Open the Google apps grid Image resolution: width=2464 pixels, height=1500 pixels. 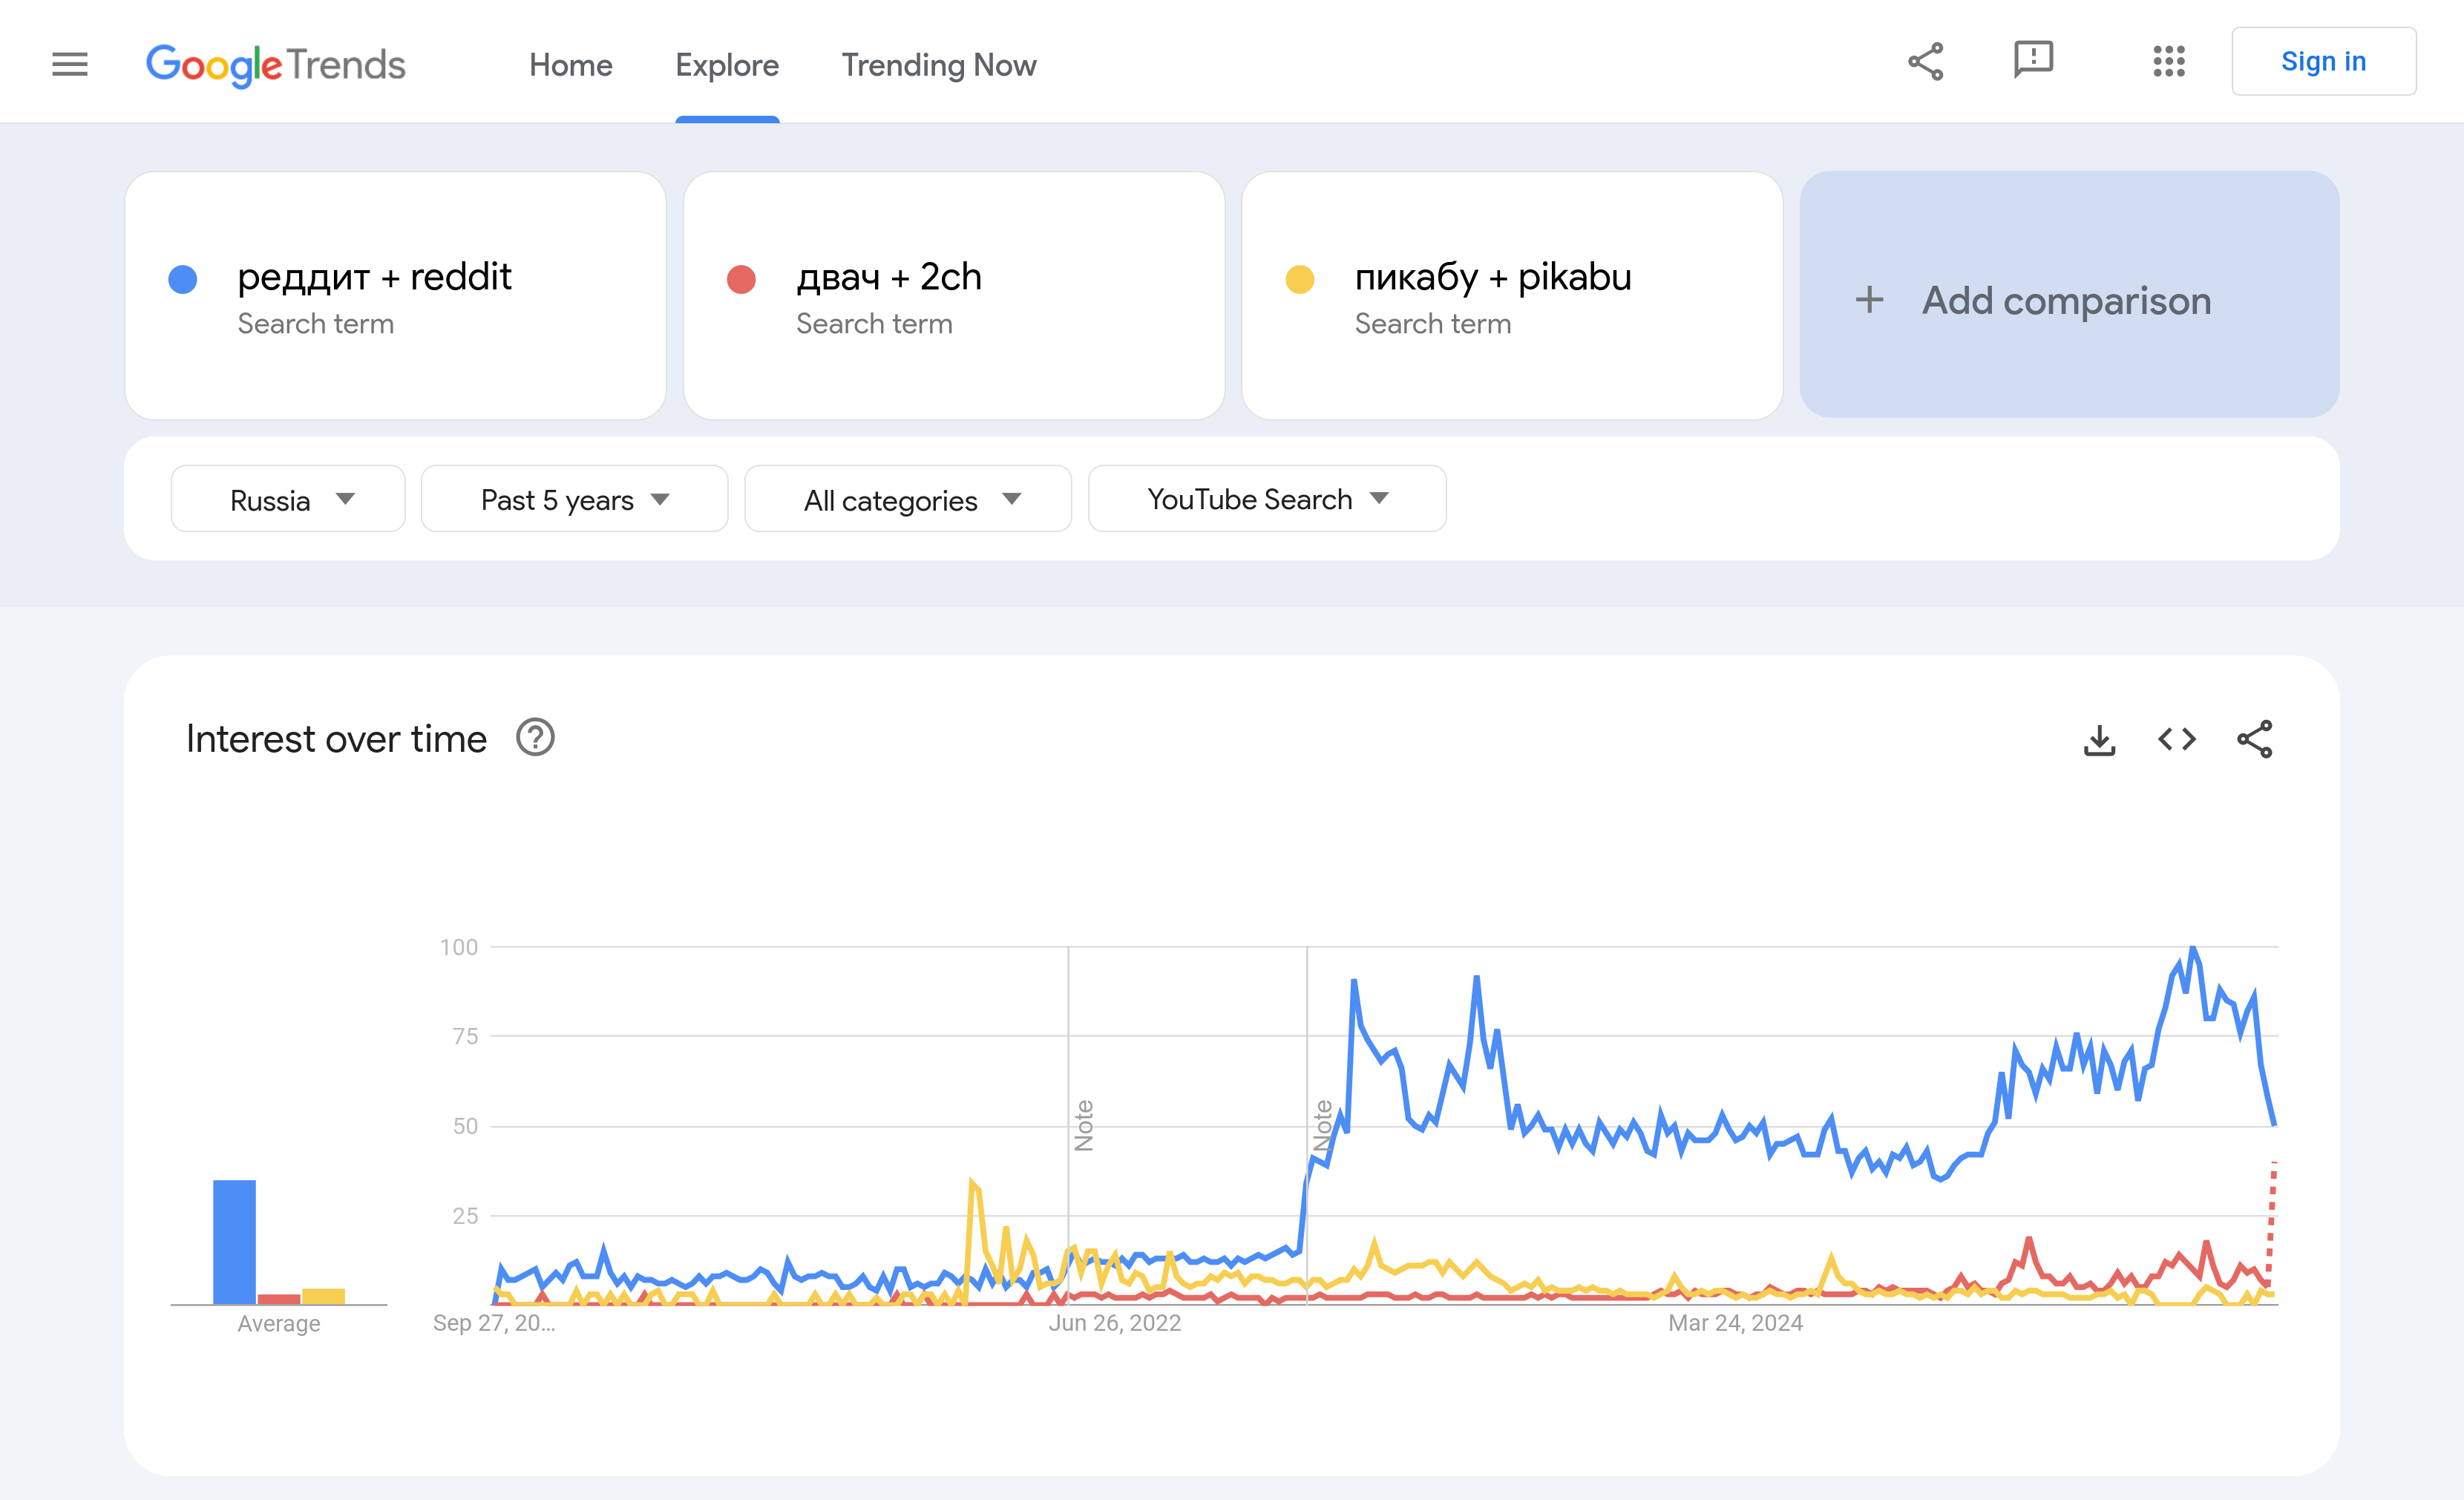2169,62
